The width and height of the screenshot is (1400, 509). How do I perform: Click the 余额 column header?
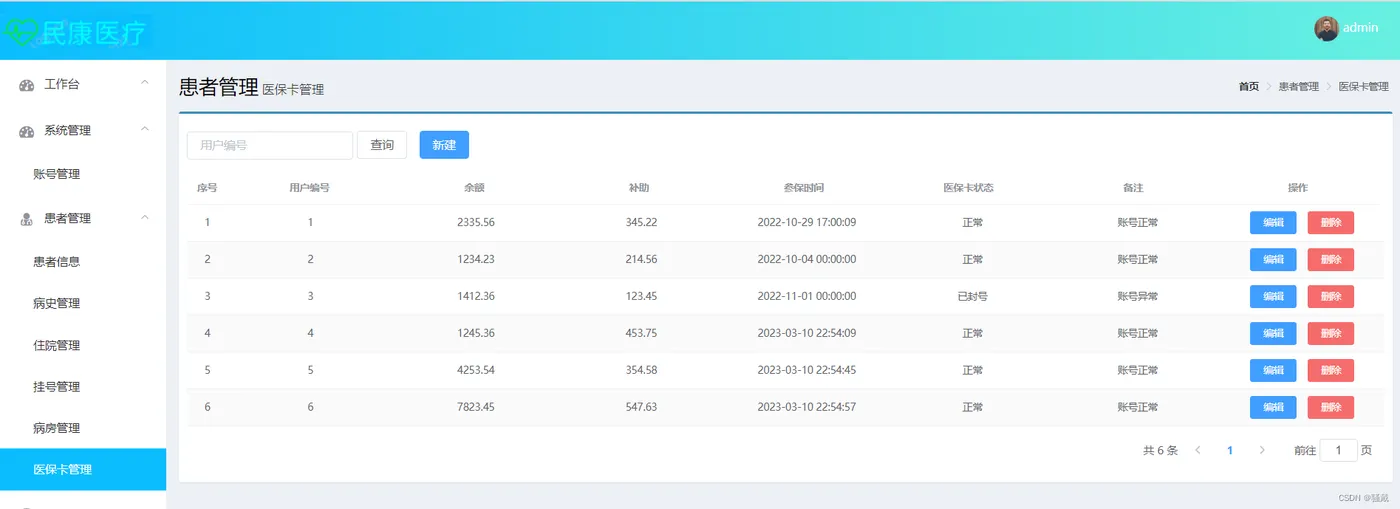click(475, 188)
